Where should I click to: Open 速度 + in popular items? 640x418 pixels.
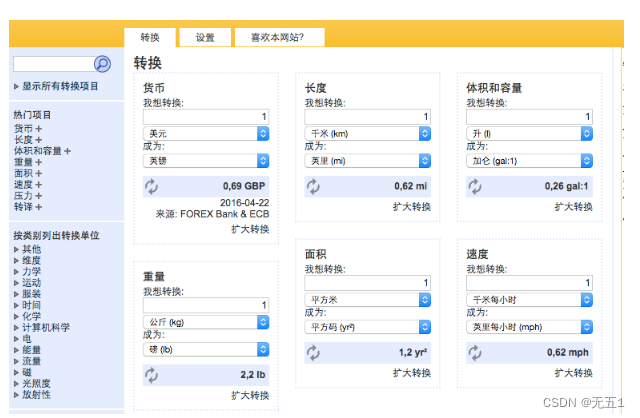coord(28,185)
